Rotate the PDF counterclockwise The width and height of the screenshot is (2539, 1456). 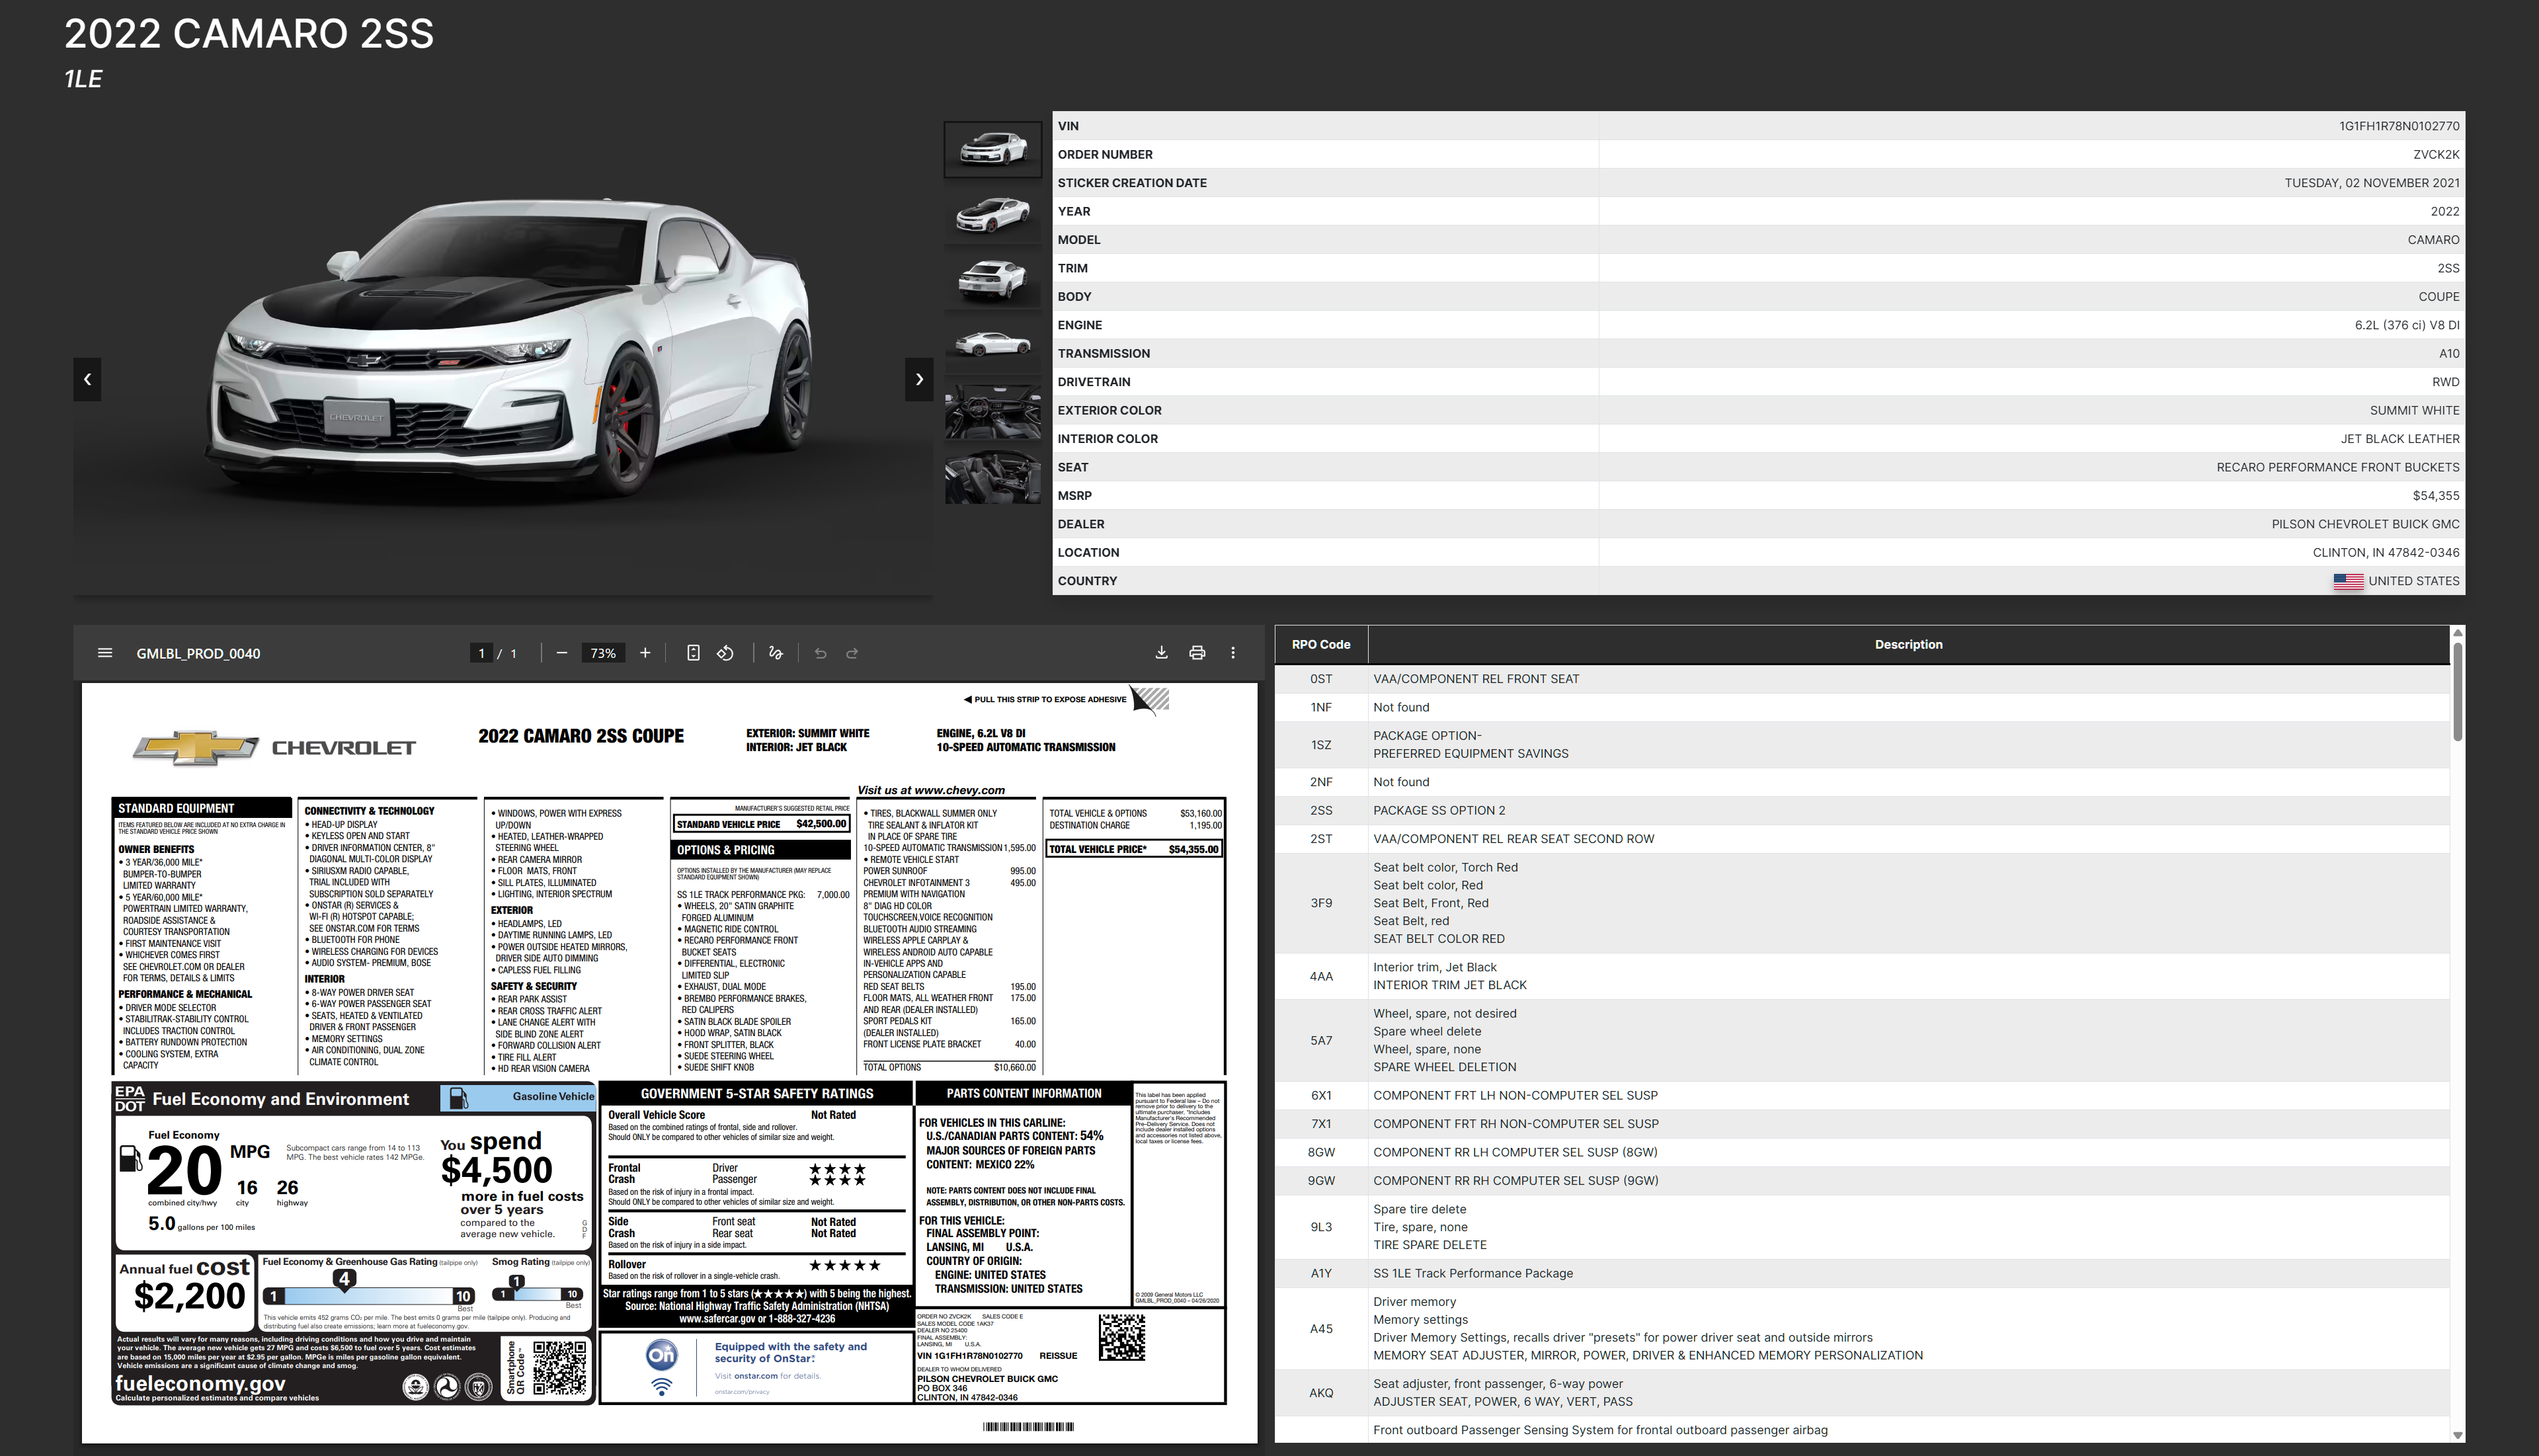[x=726, y=653]
